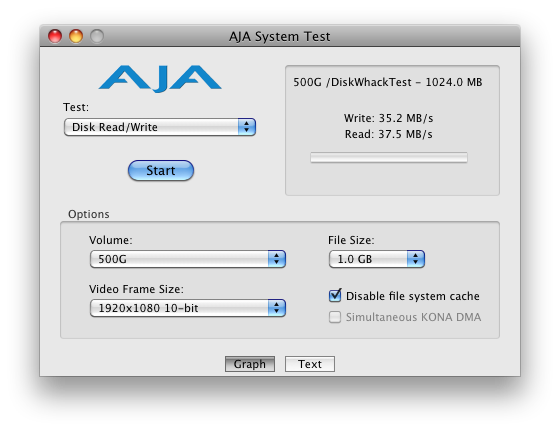The width and height of the screenshot is (560, 431).
Task: Open the File Size dropdown set to 1.0 GB
Action: click(376, 259)
